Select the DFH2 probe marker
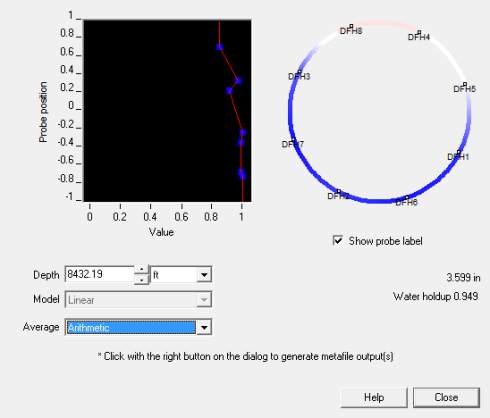 point(339,191)
